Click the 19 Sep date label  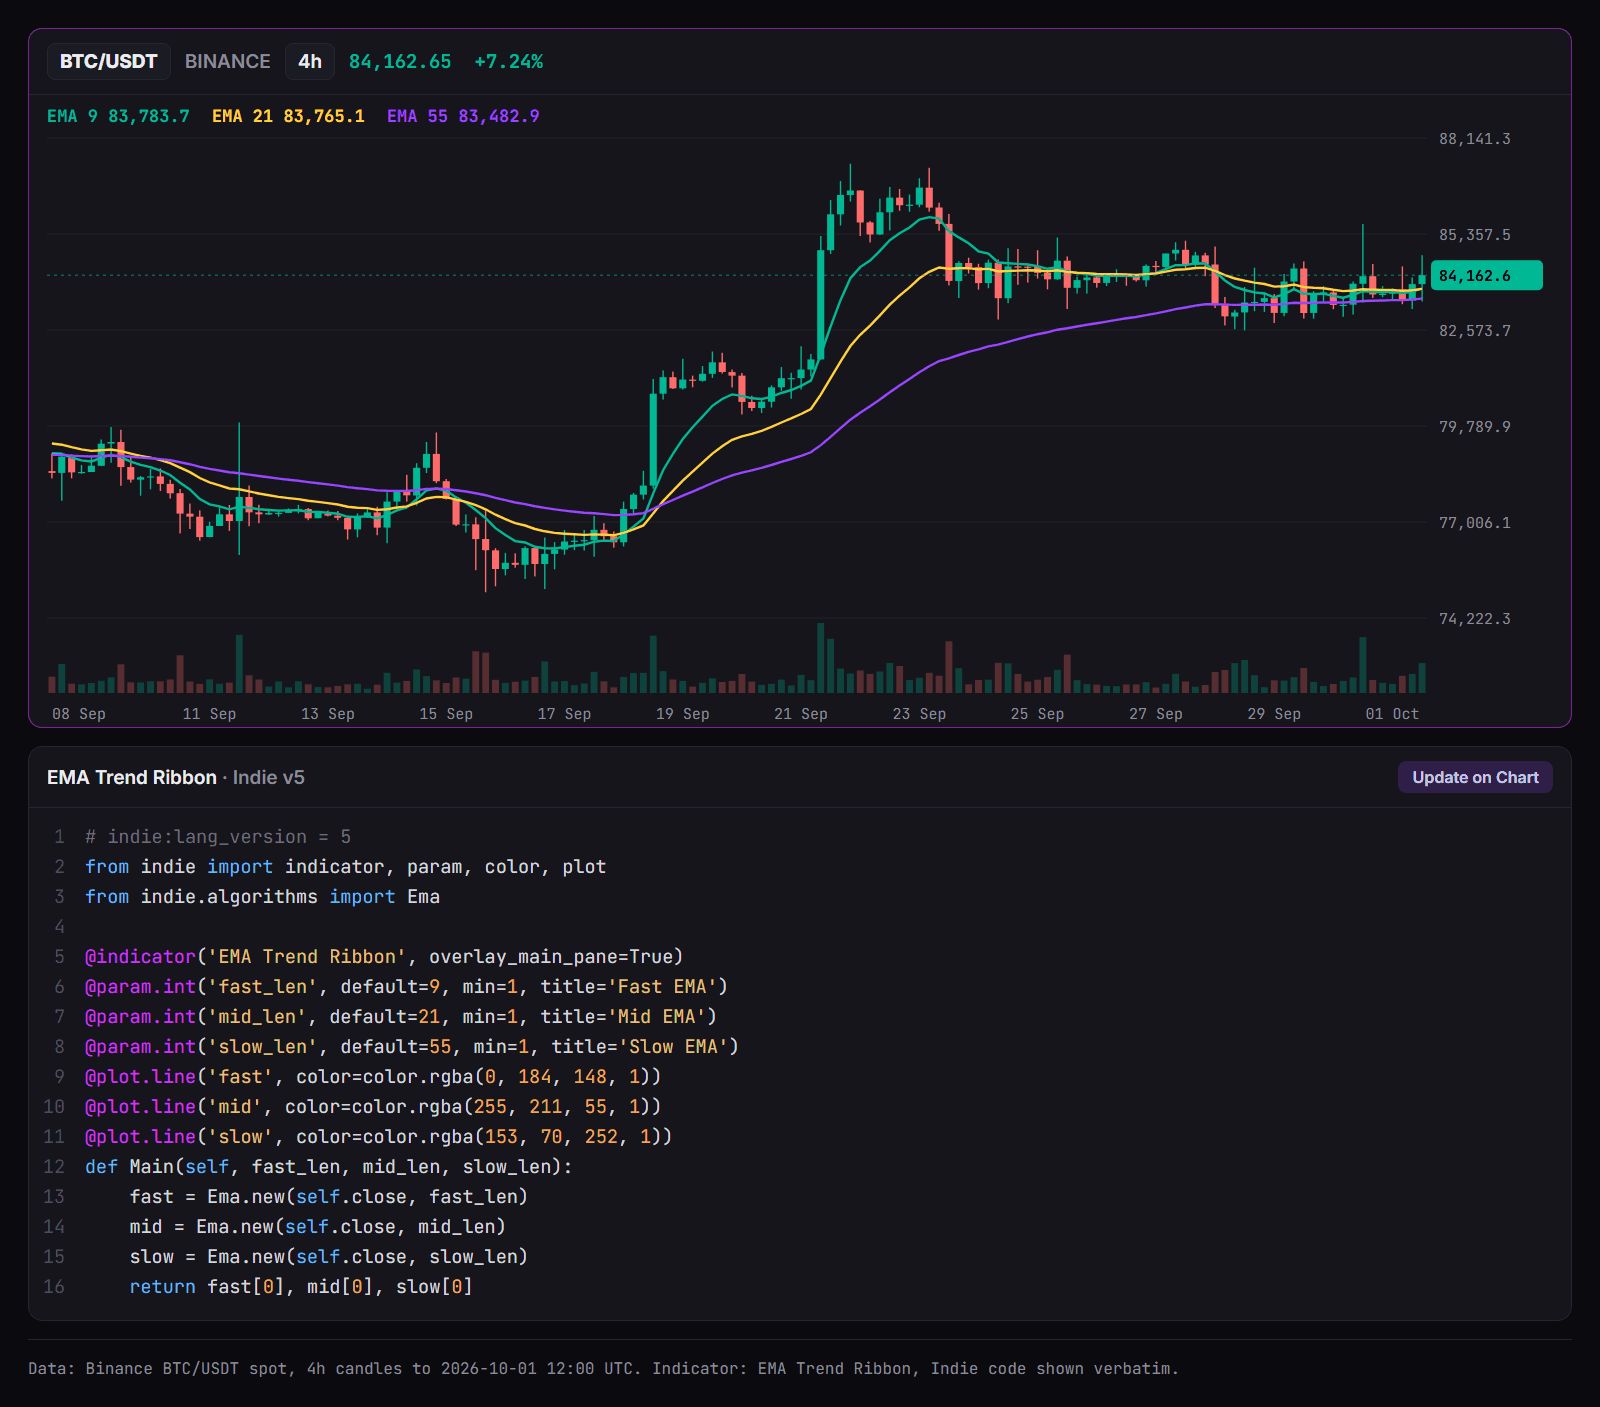click(x=682, y=713)
